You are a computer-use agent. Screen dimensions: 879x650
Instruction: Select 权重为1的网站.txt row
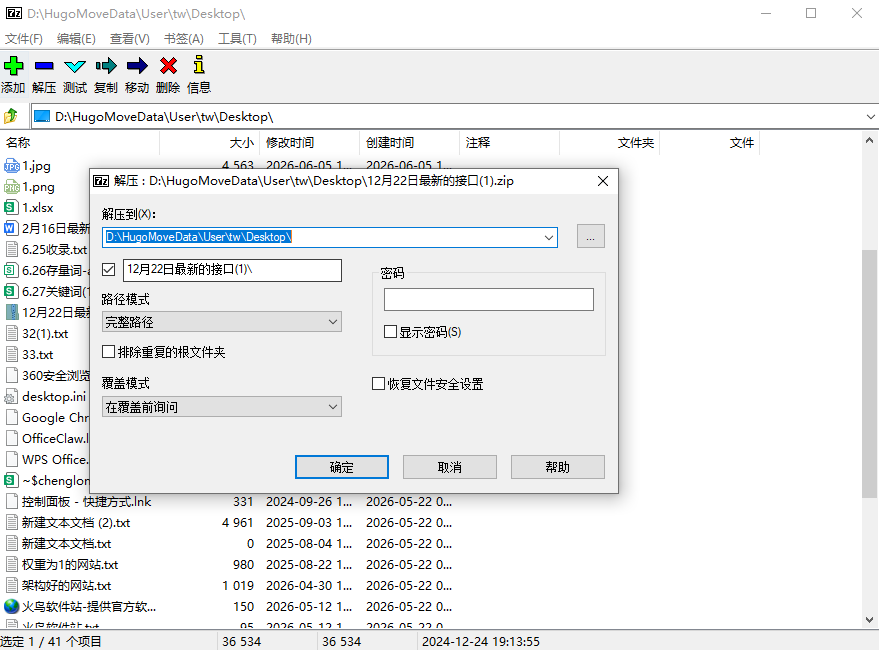229,564
